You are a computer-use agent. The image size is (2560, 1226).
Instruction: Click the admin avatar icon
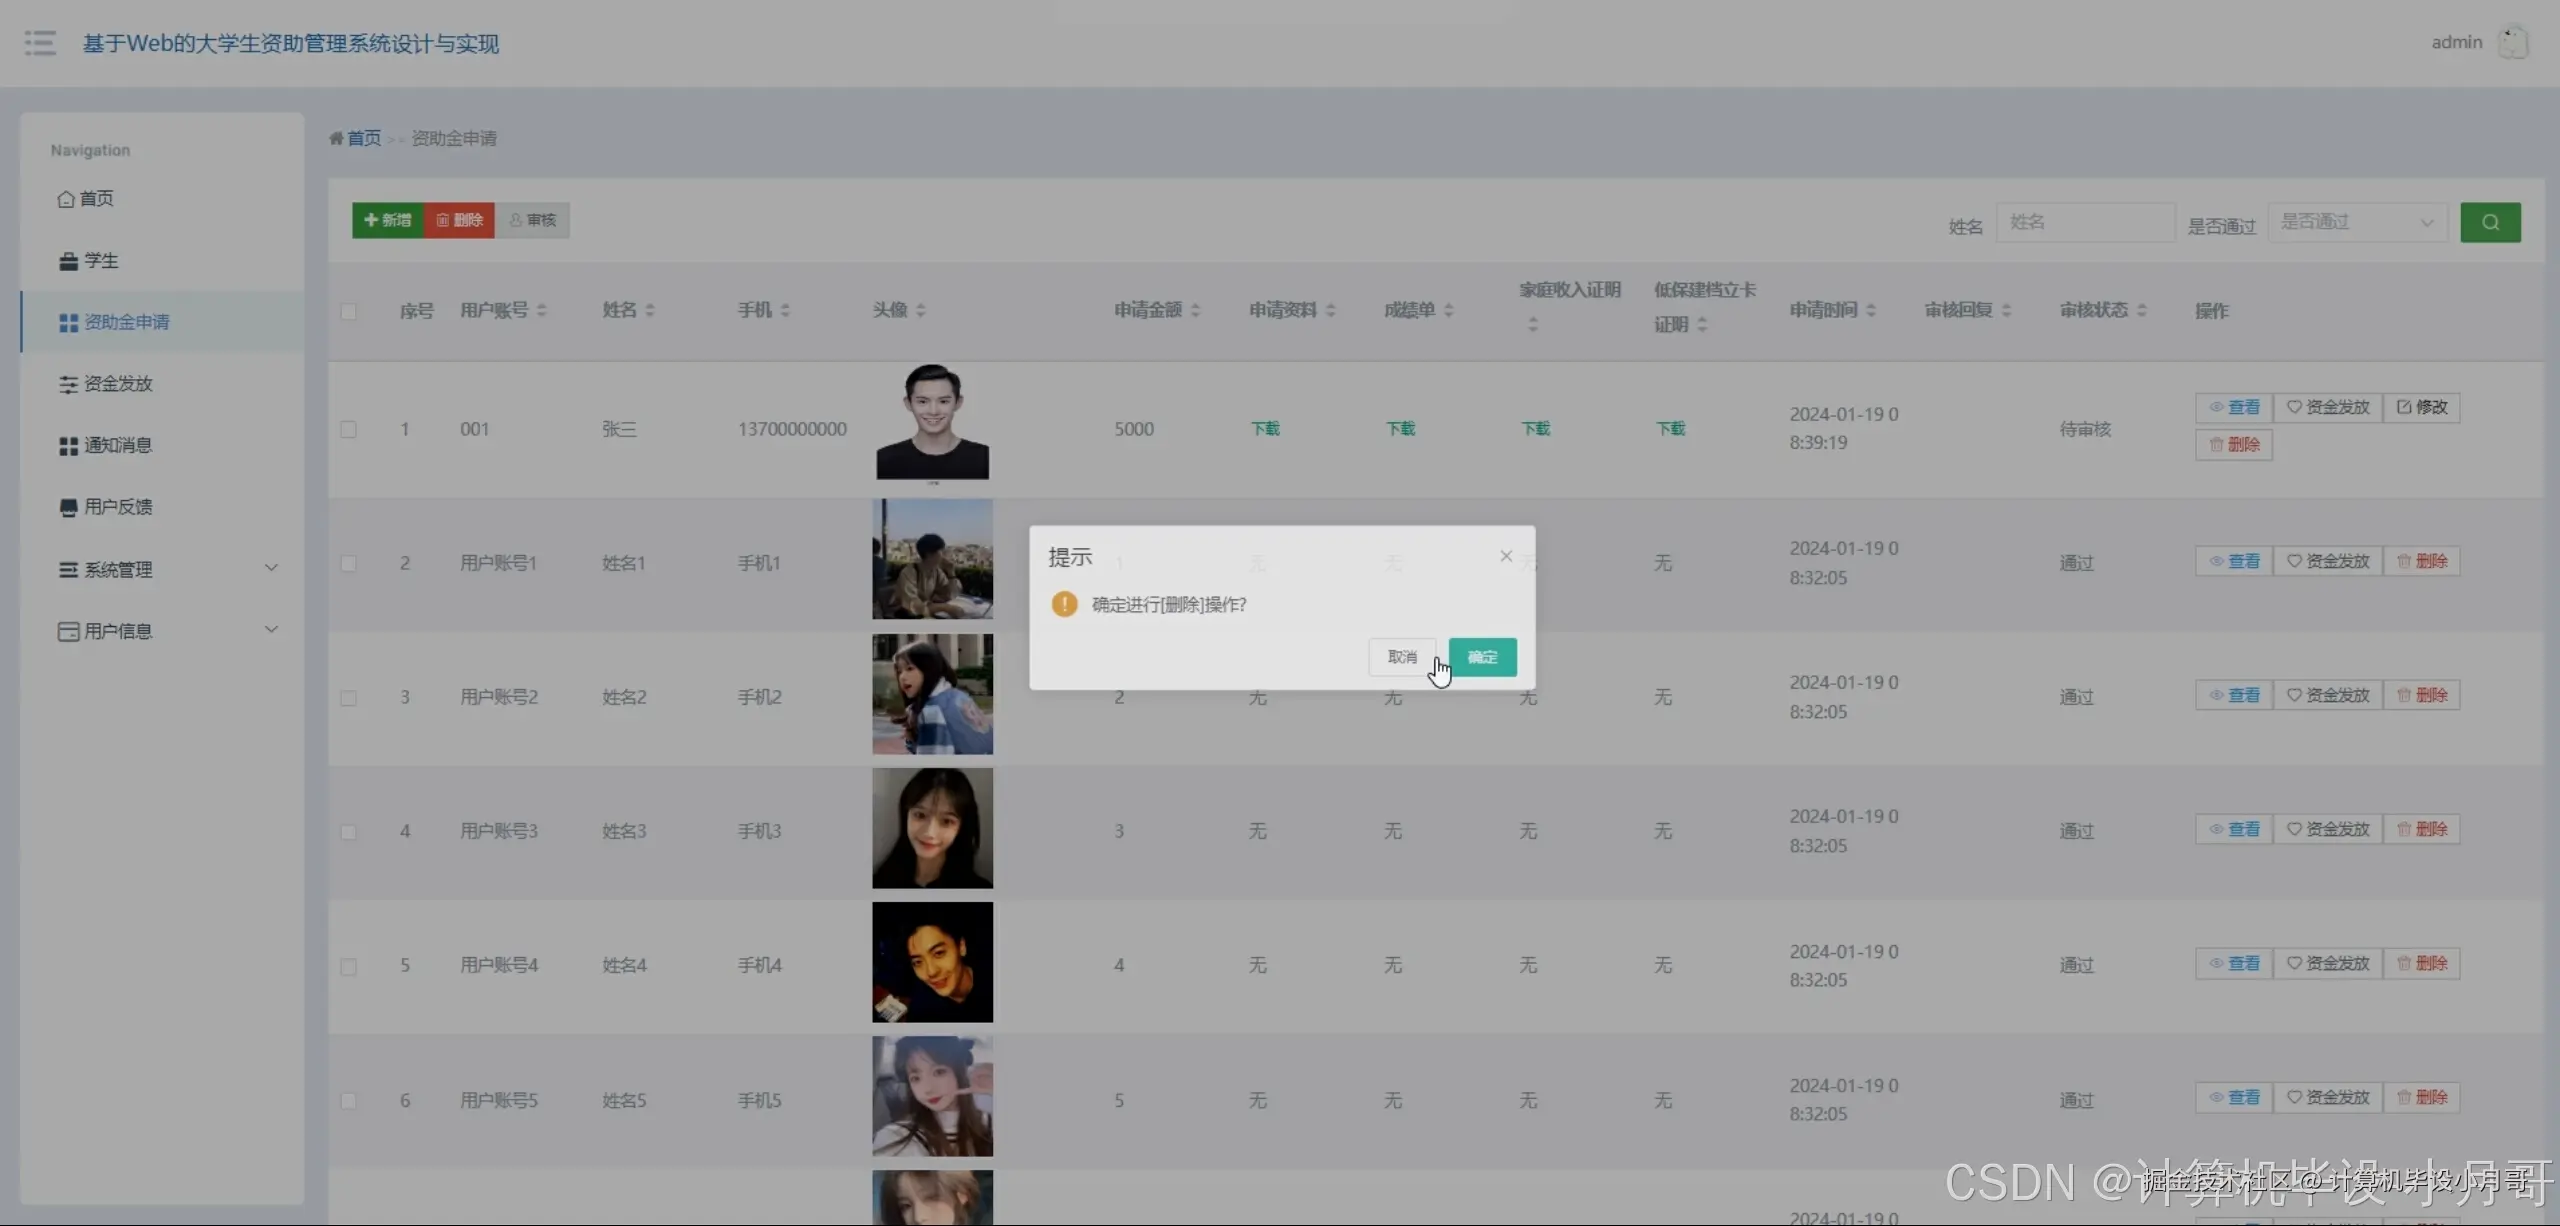coord(2512,43)
